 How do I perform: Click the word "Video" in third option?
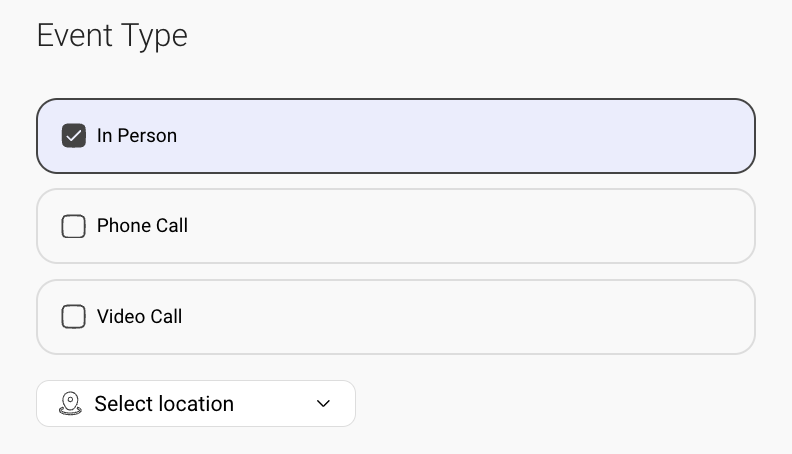[x=120, y=317]
